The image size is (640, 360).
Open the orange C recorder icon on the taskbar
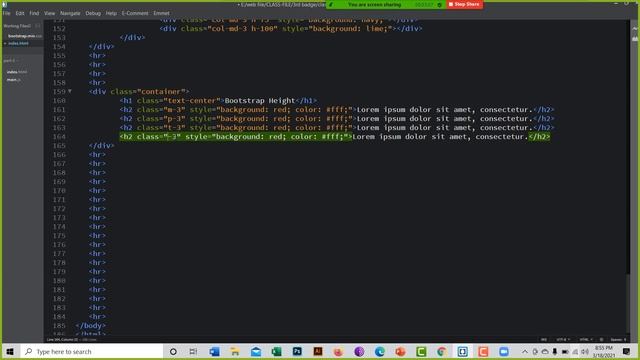[x=483, y=351]
